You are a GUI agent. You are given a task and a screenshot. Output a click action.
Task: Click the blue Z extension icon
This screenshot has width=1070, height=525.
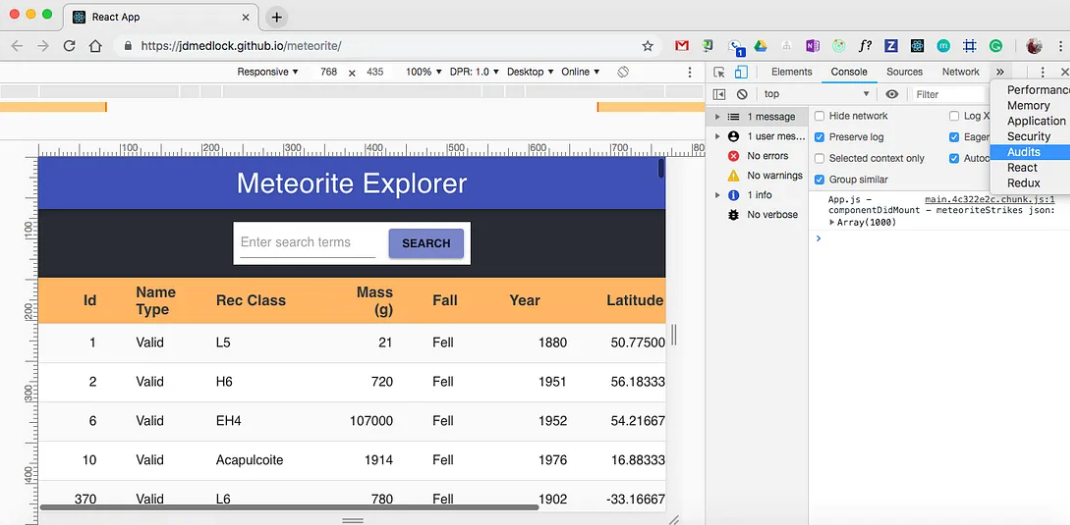pos(891,46)
